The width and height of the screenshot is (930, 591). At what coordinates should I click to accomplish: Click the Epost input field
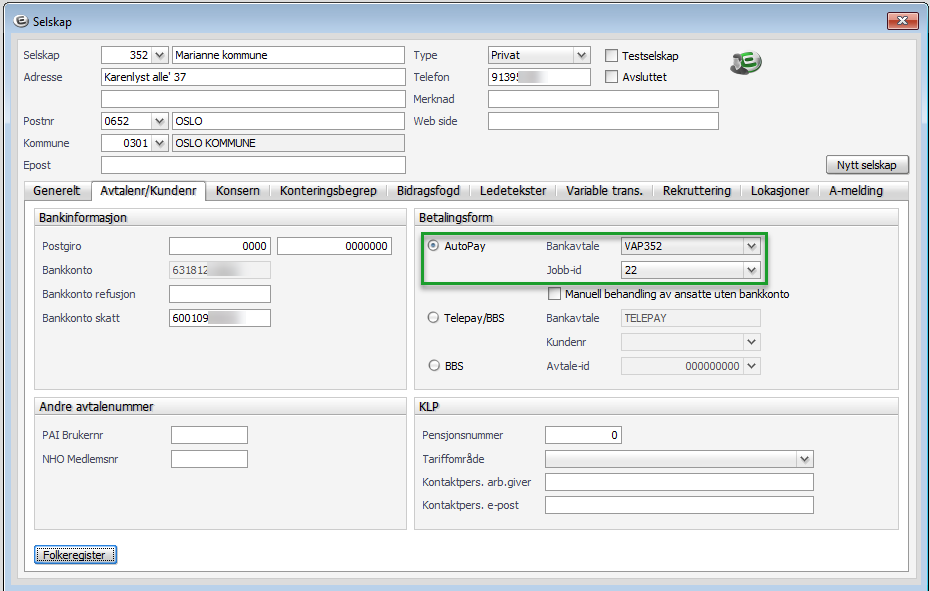[x=253, y=165]
